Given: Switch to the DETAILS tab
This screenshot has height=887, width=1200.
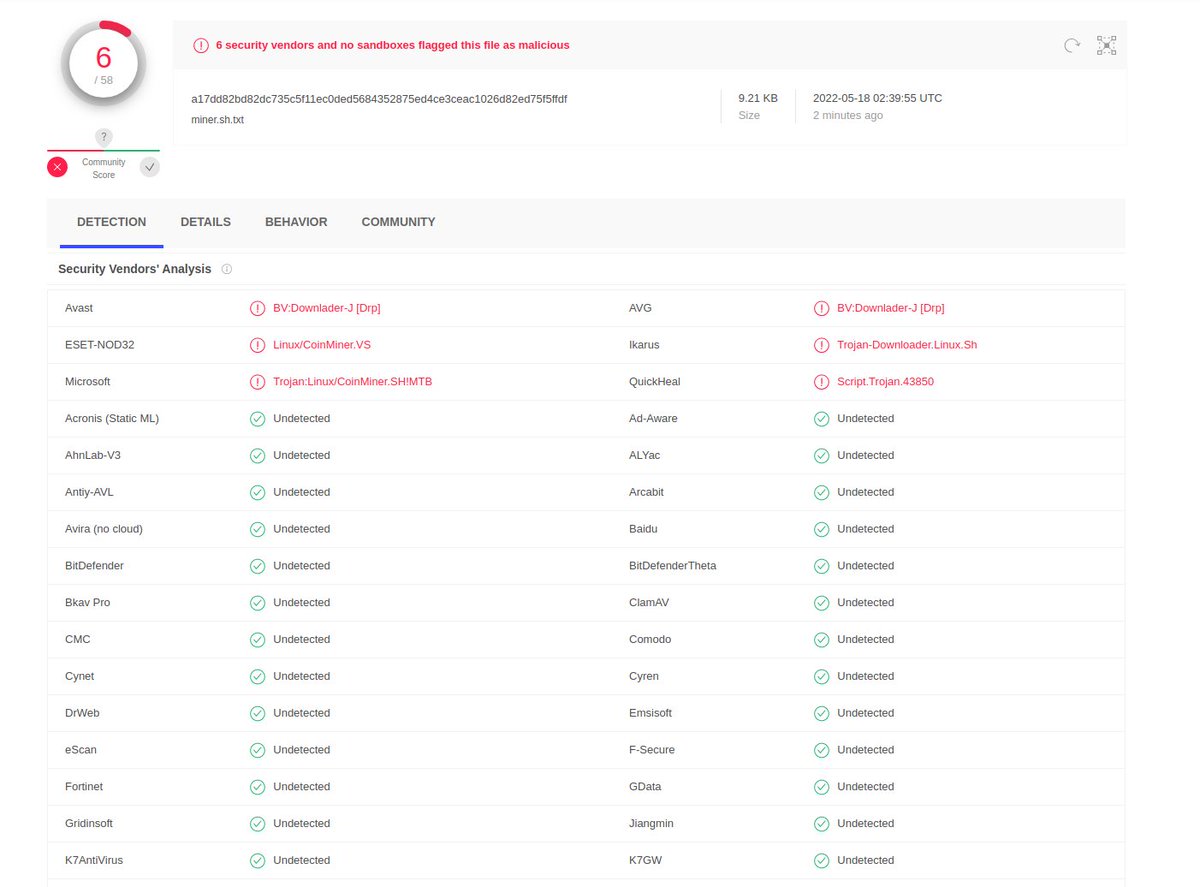Looking at the screenshot, I should [206, 222].
